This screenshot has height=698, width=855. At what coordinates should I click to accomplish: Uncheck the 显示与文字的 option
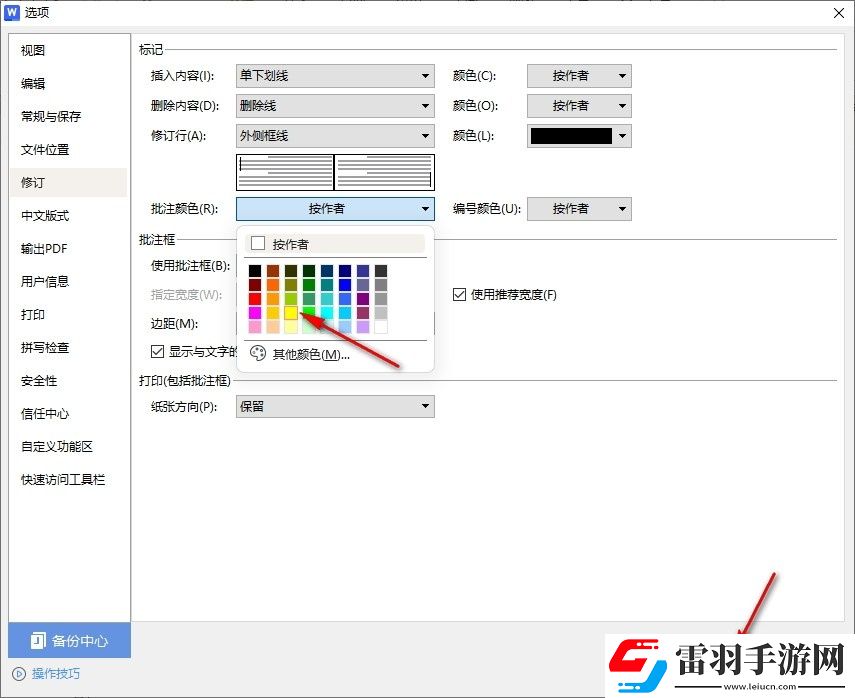(x=157, y=351)
